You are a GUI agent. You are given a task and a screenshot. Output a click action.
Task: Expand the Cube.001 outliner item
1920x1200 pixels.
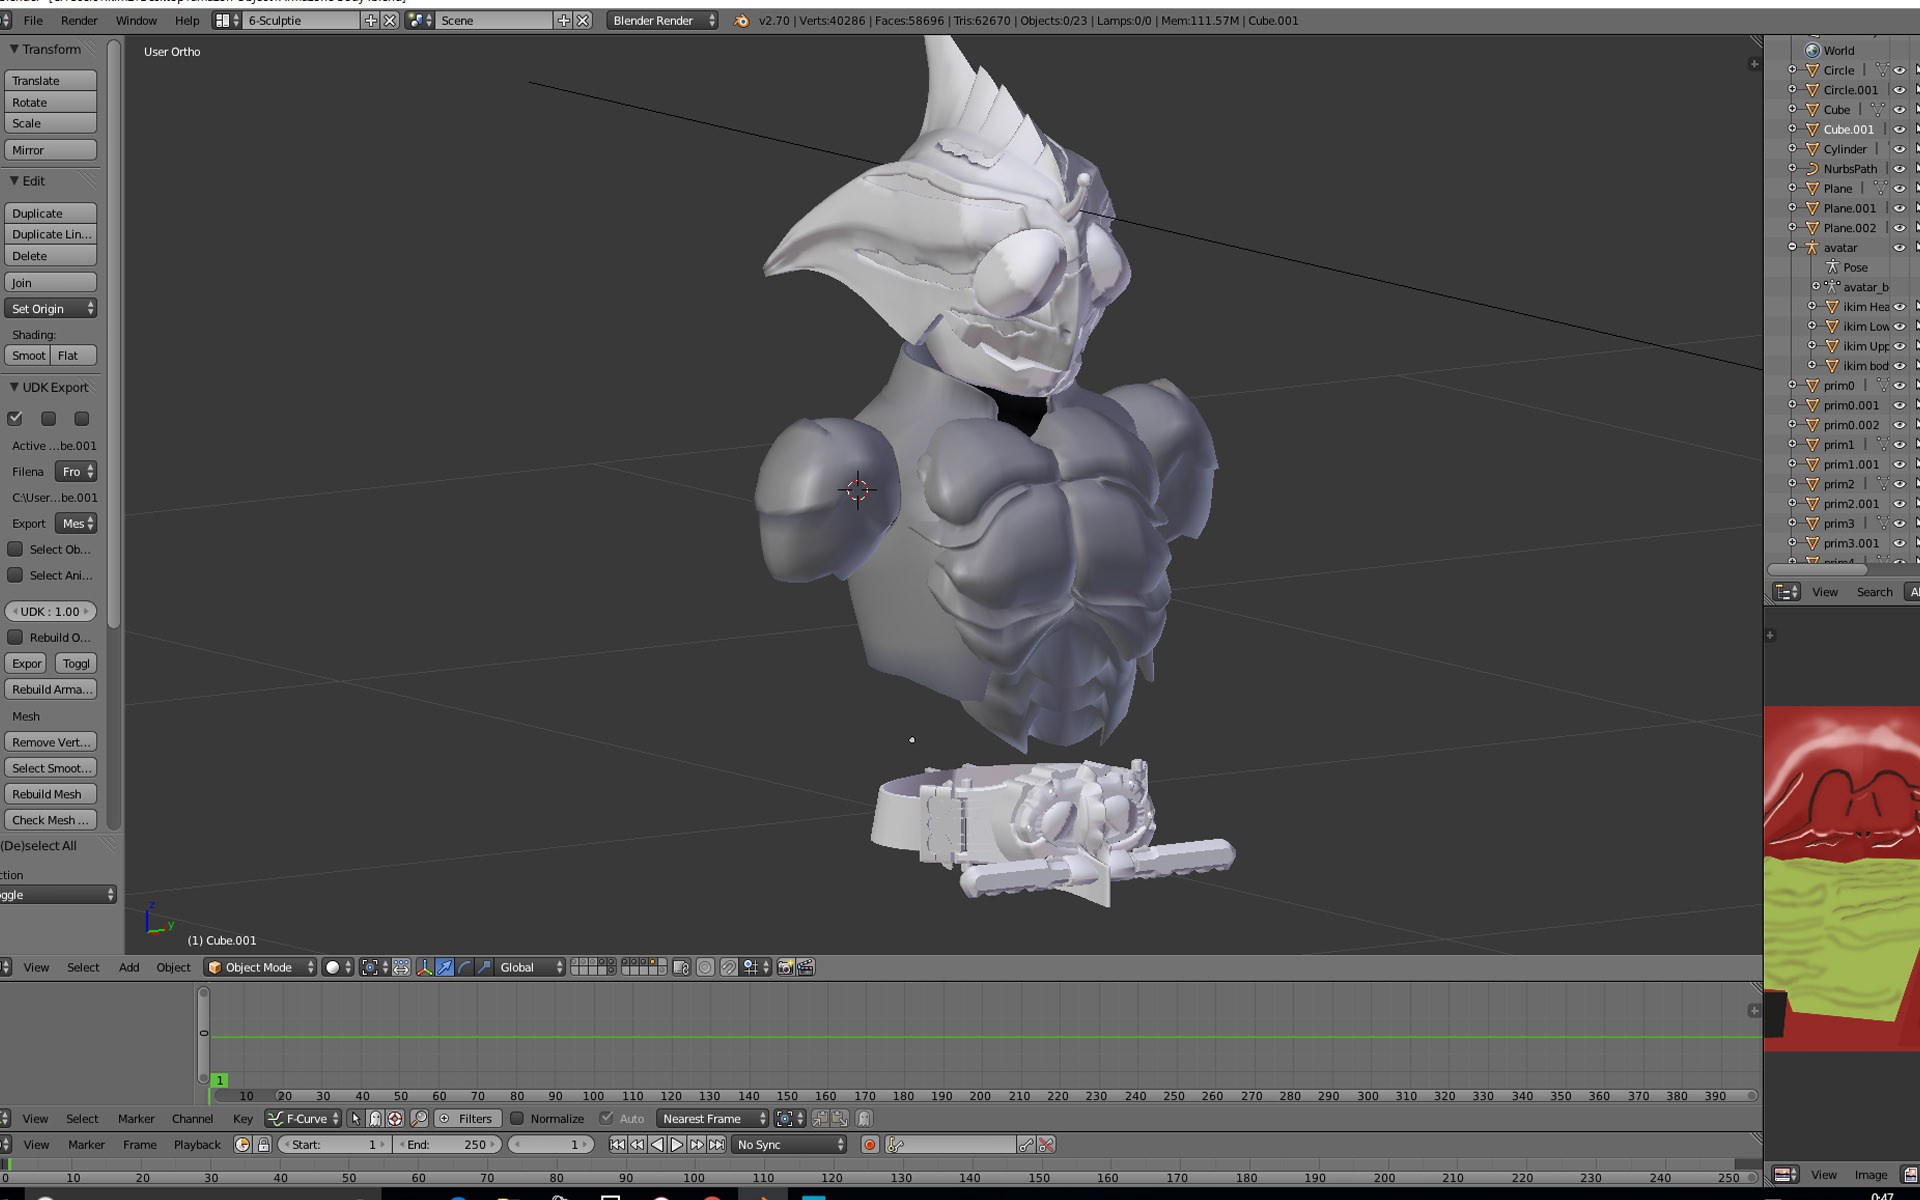tap(1792, 129)
